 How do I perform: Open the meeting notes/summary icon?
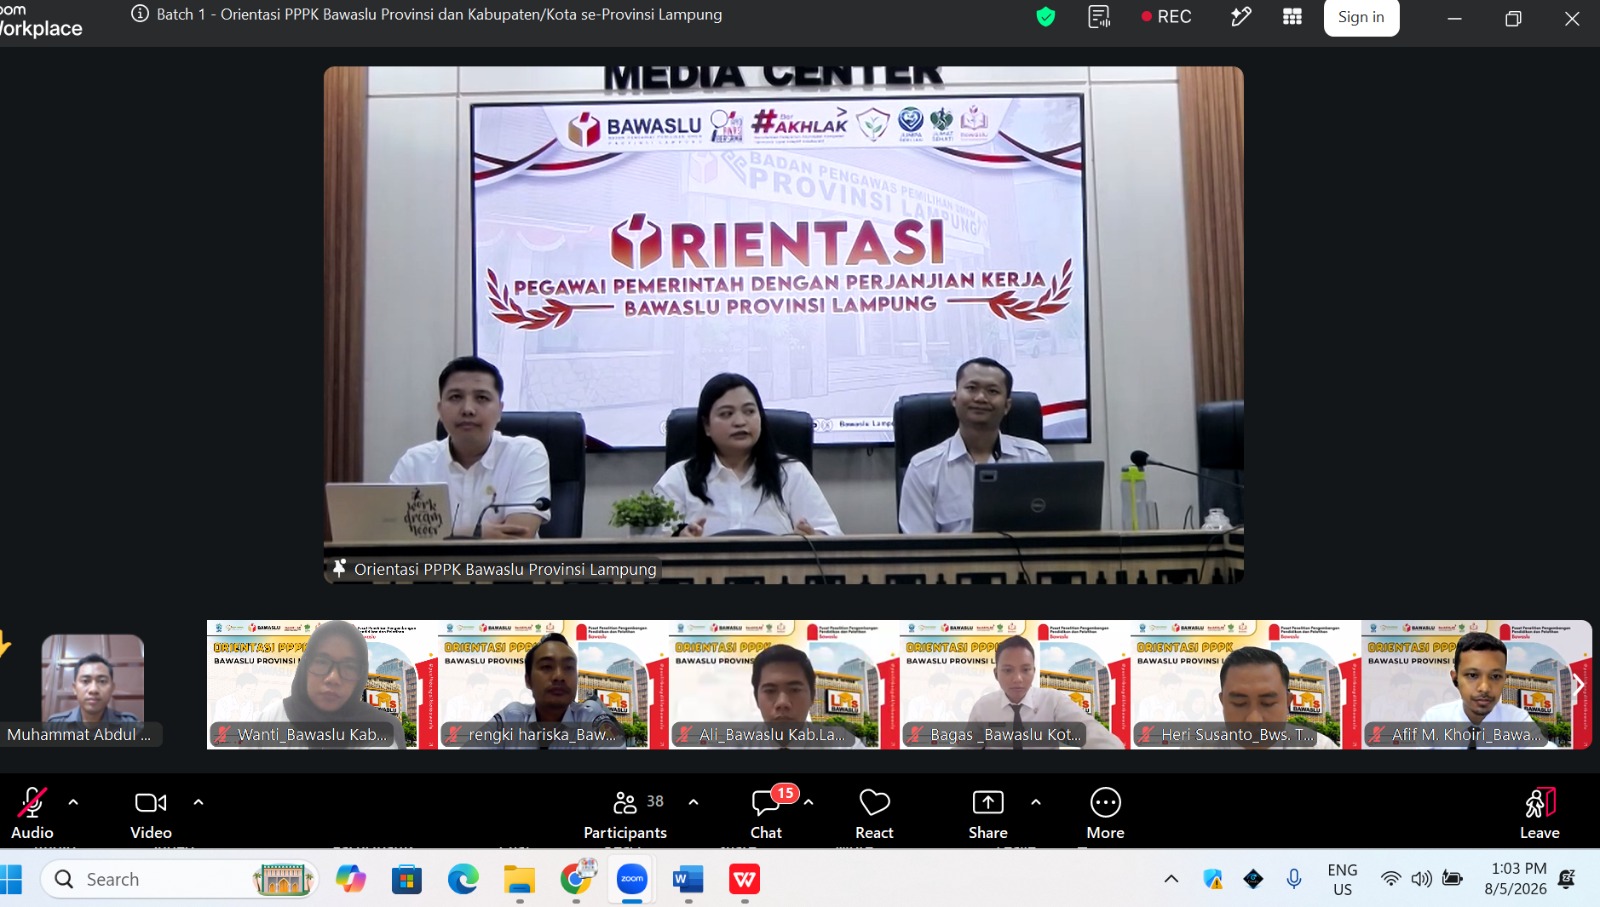click(x=1099, y=17)
